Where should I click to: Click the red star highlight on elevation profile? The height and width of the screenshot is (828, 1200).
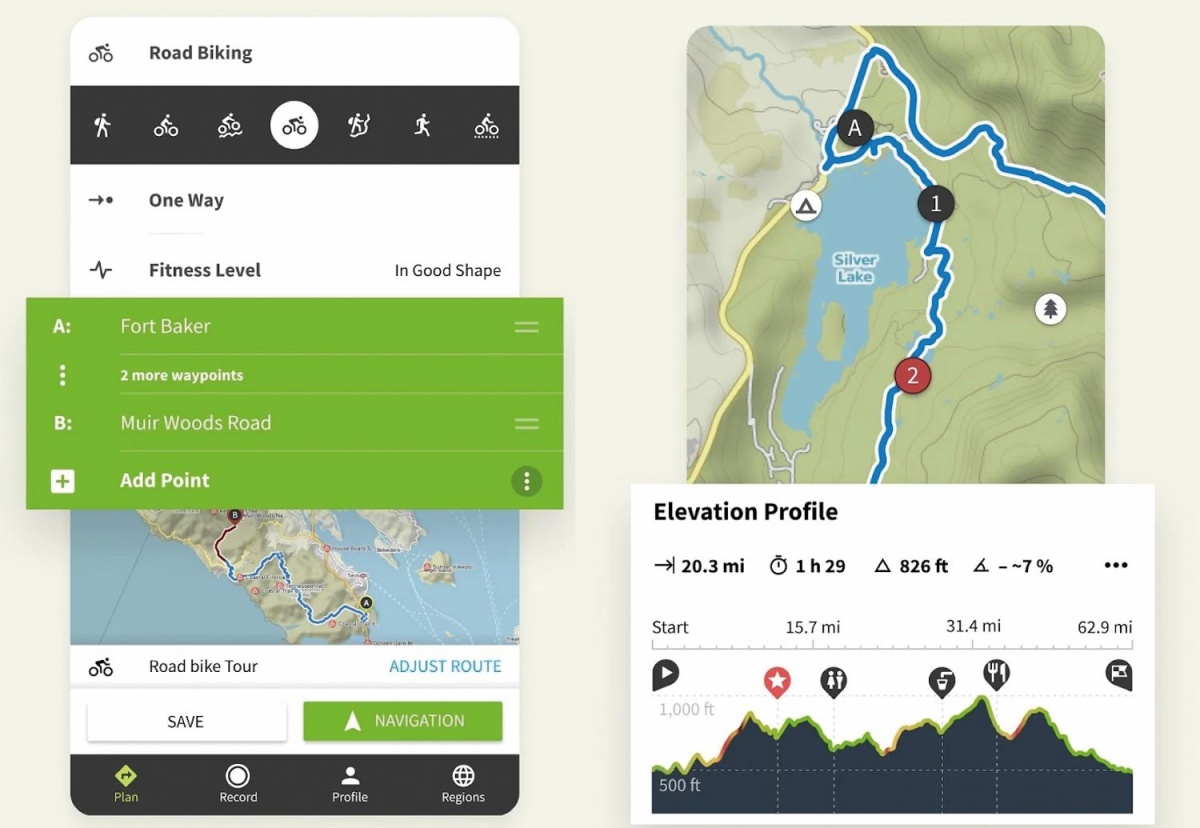coord(777,682)
